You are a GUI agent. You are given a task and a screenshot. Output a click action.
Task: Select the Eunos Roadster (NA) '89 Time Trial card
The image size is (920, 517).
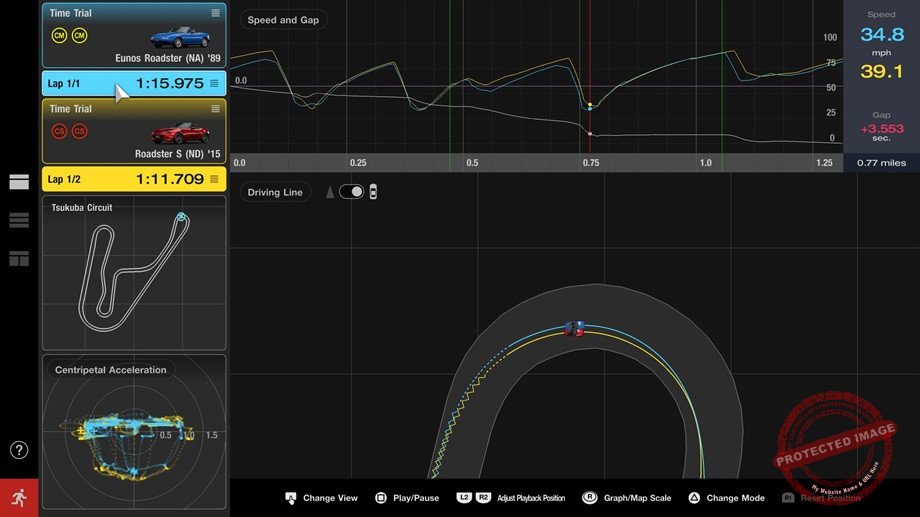tap(134, 35)
